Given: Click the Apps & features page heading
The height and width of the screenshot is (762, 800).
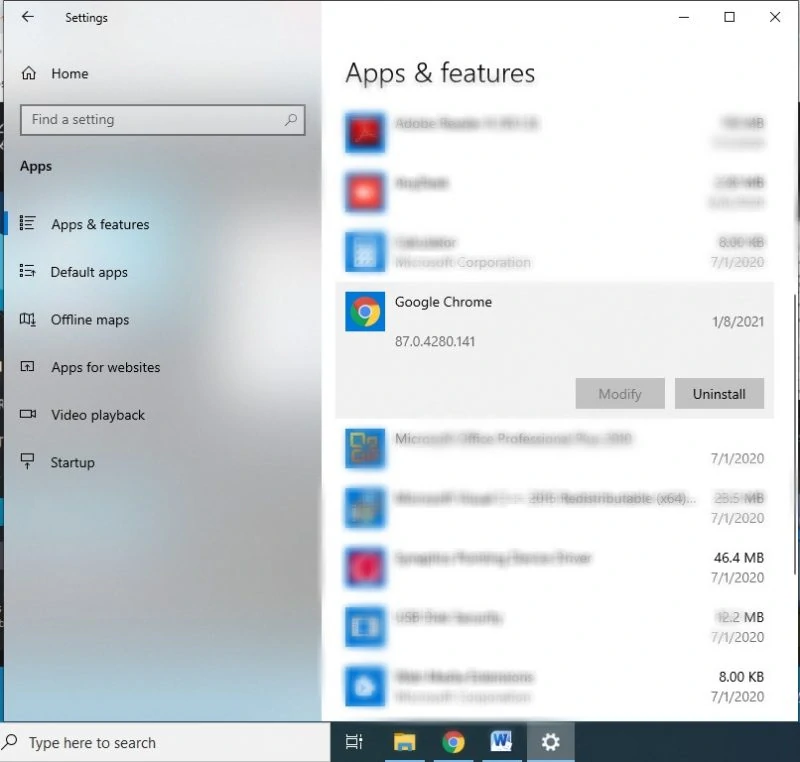Looking at the screenshot, I should (440, 73).
